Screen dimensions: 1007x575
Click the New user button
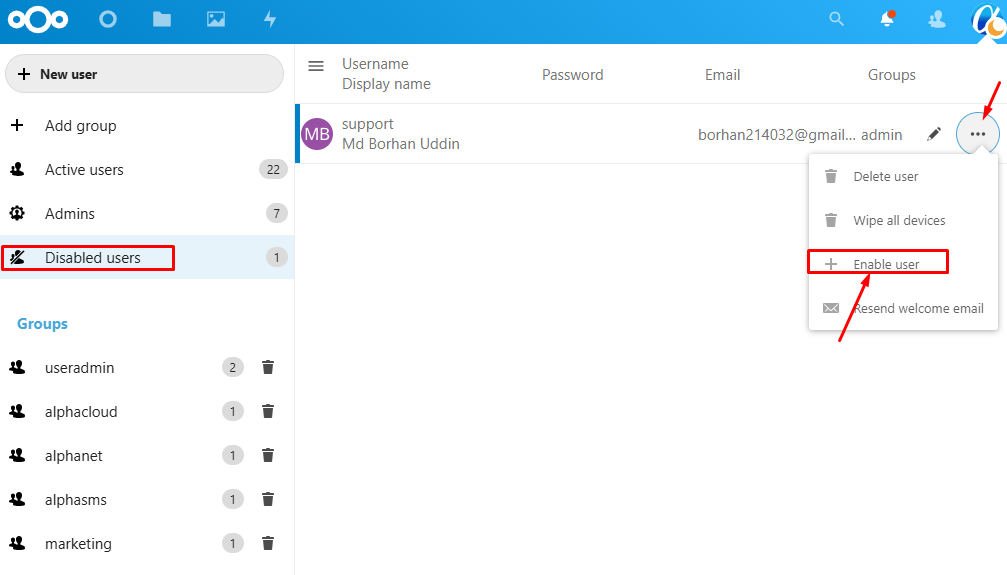pyautogui.click(x=144, y=74)
